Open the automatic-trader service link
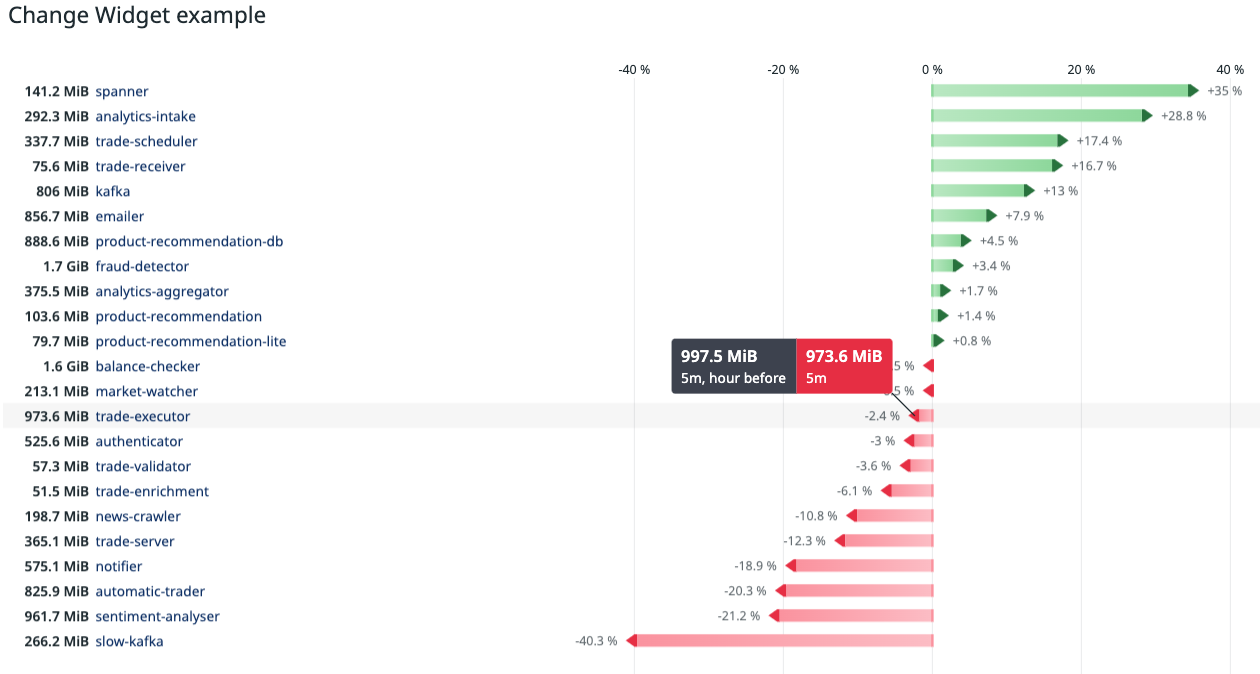Screen dimensions: 1260x674 click(x=150, y=591)
